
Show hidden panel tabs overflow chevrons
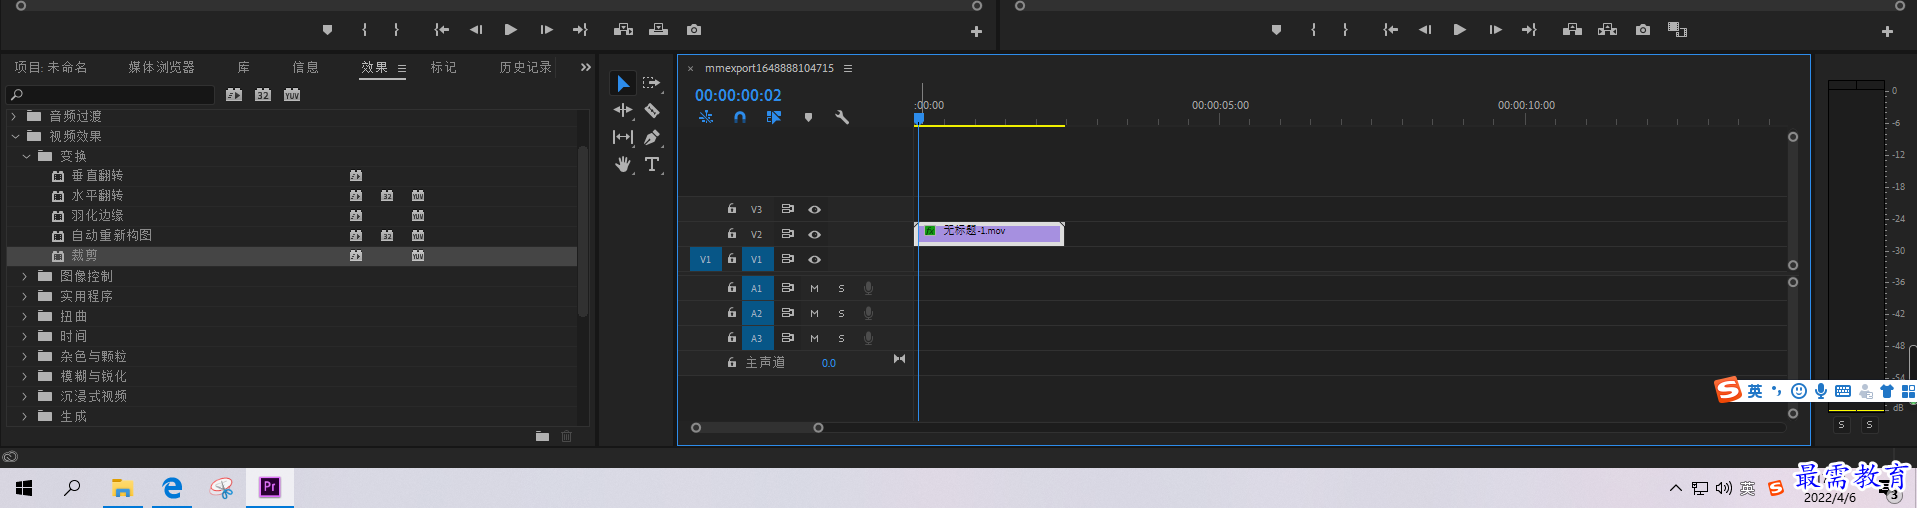pos(586,67)
